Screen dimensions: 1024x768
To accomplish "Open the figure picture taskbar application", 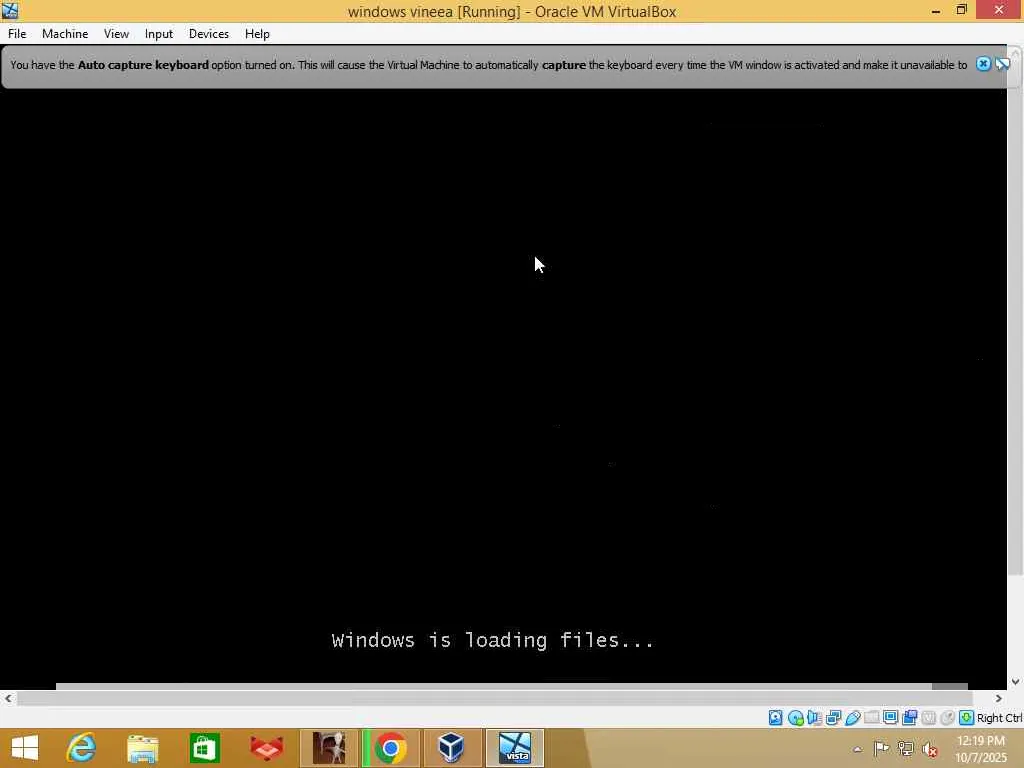I will tap(329, 748).
